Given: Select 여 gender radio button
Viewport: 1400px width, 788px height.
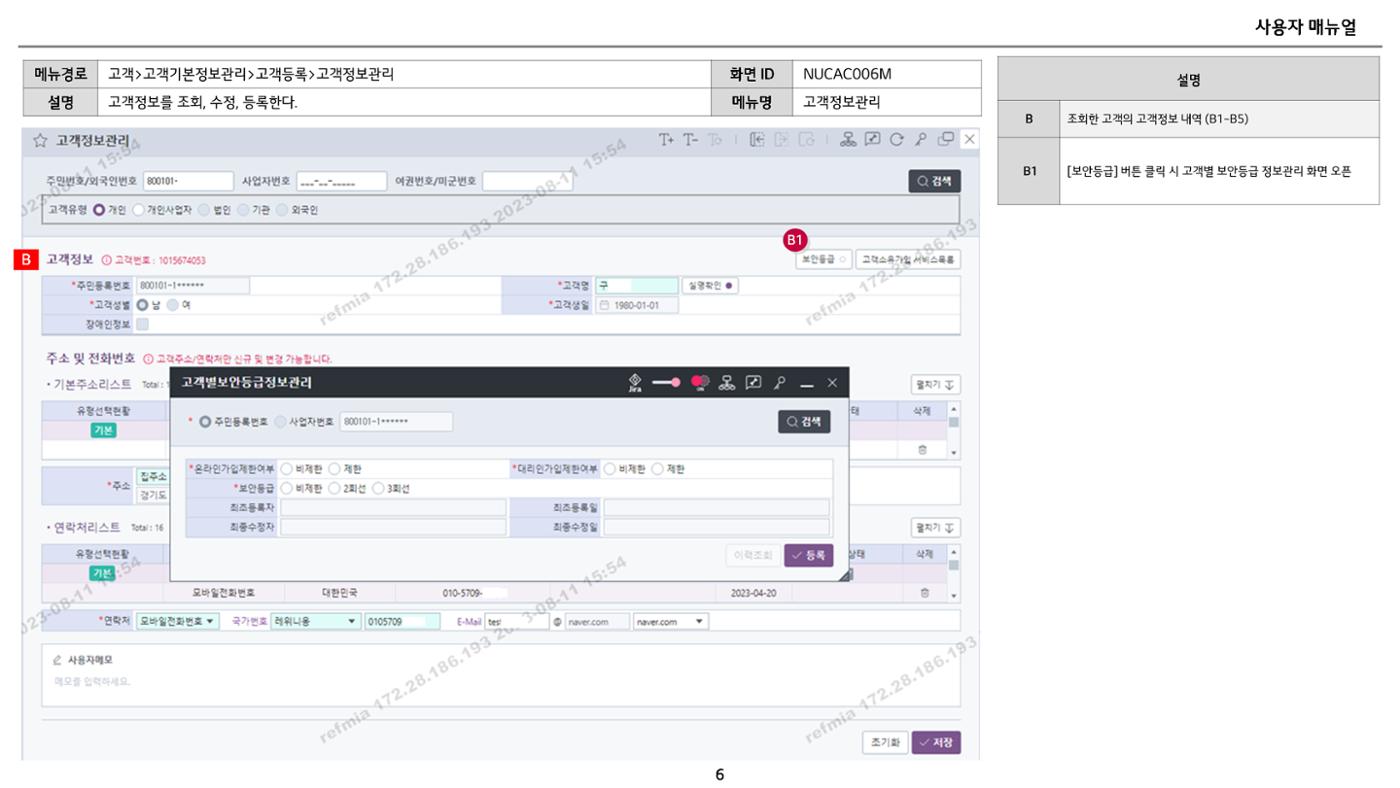Looking at the screenshot, I should coord(172,305).
